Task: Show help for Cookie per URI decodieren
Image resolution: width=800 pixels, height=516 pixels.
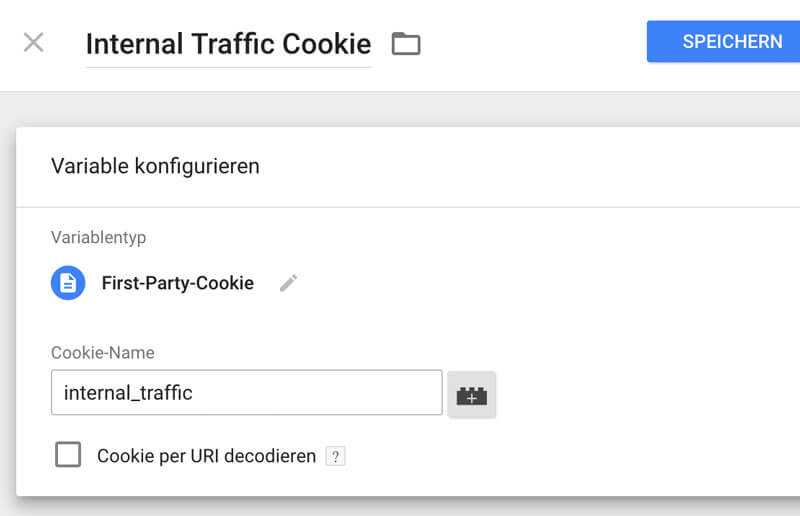Action: [335, 456]
